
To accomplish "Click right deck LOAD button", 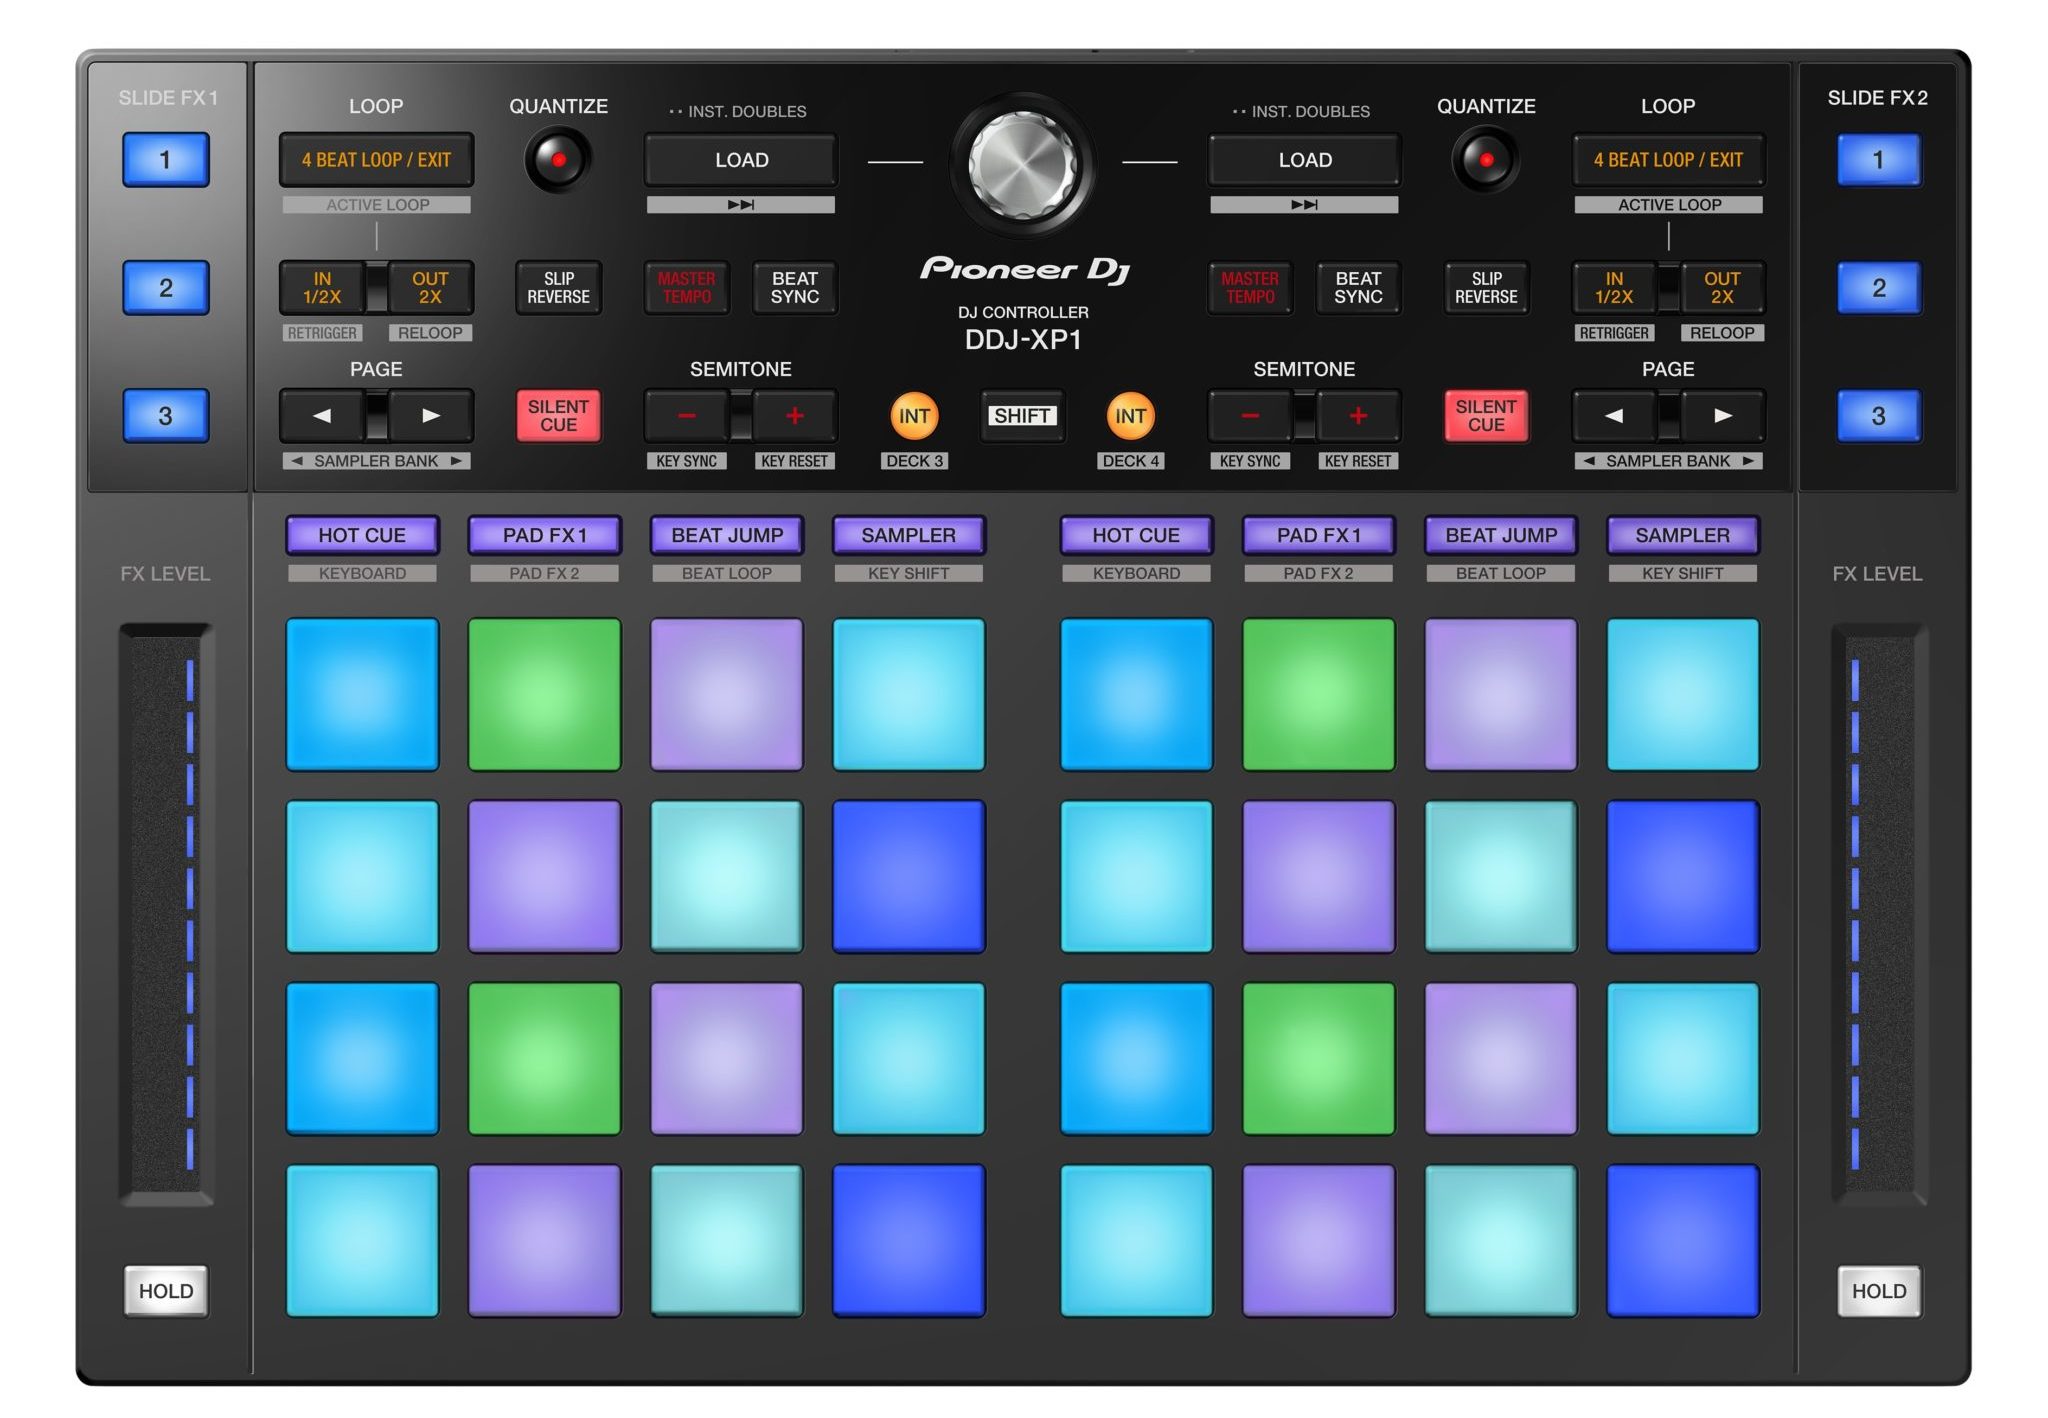I will pos(1305,160).
